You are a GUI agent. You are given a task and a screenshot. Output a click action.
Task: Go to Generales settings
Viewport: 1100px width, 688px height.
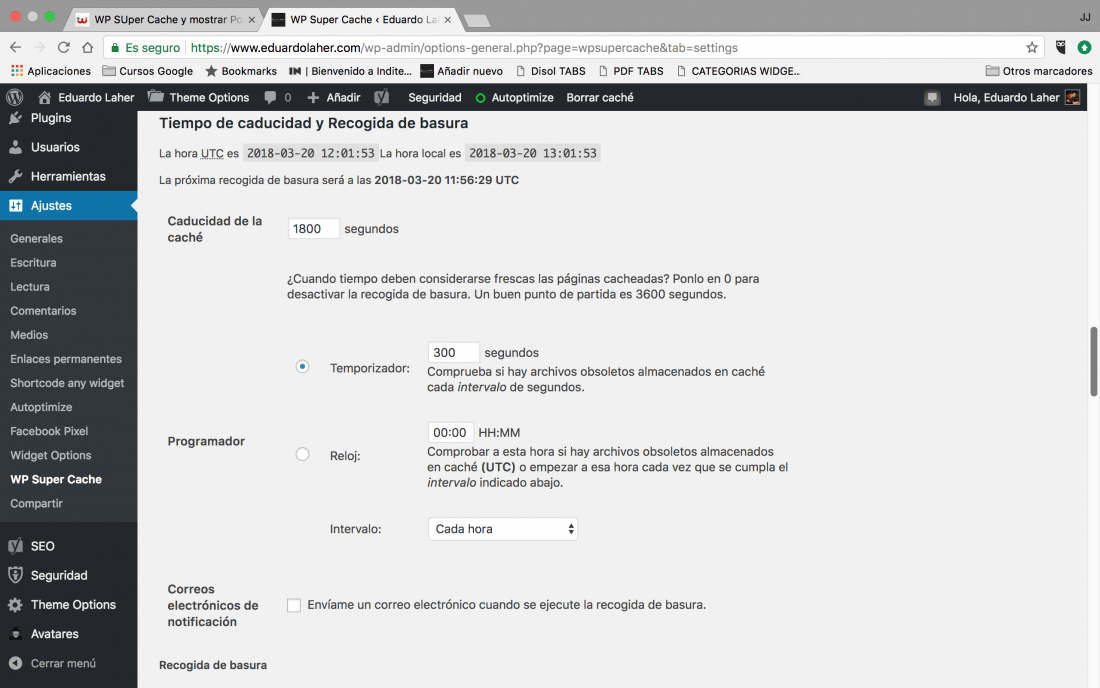[36, 238]
